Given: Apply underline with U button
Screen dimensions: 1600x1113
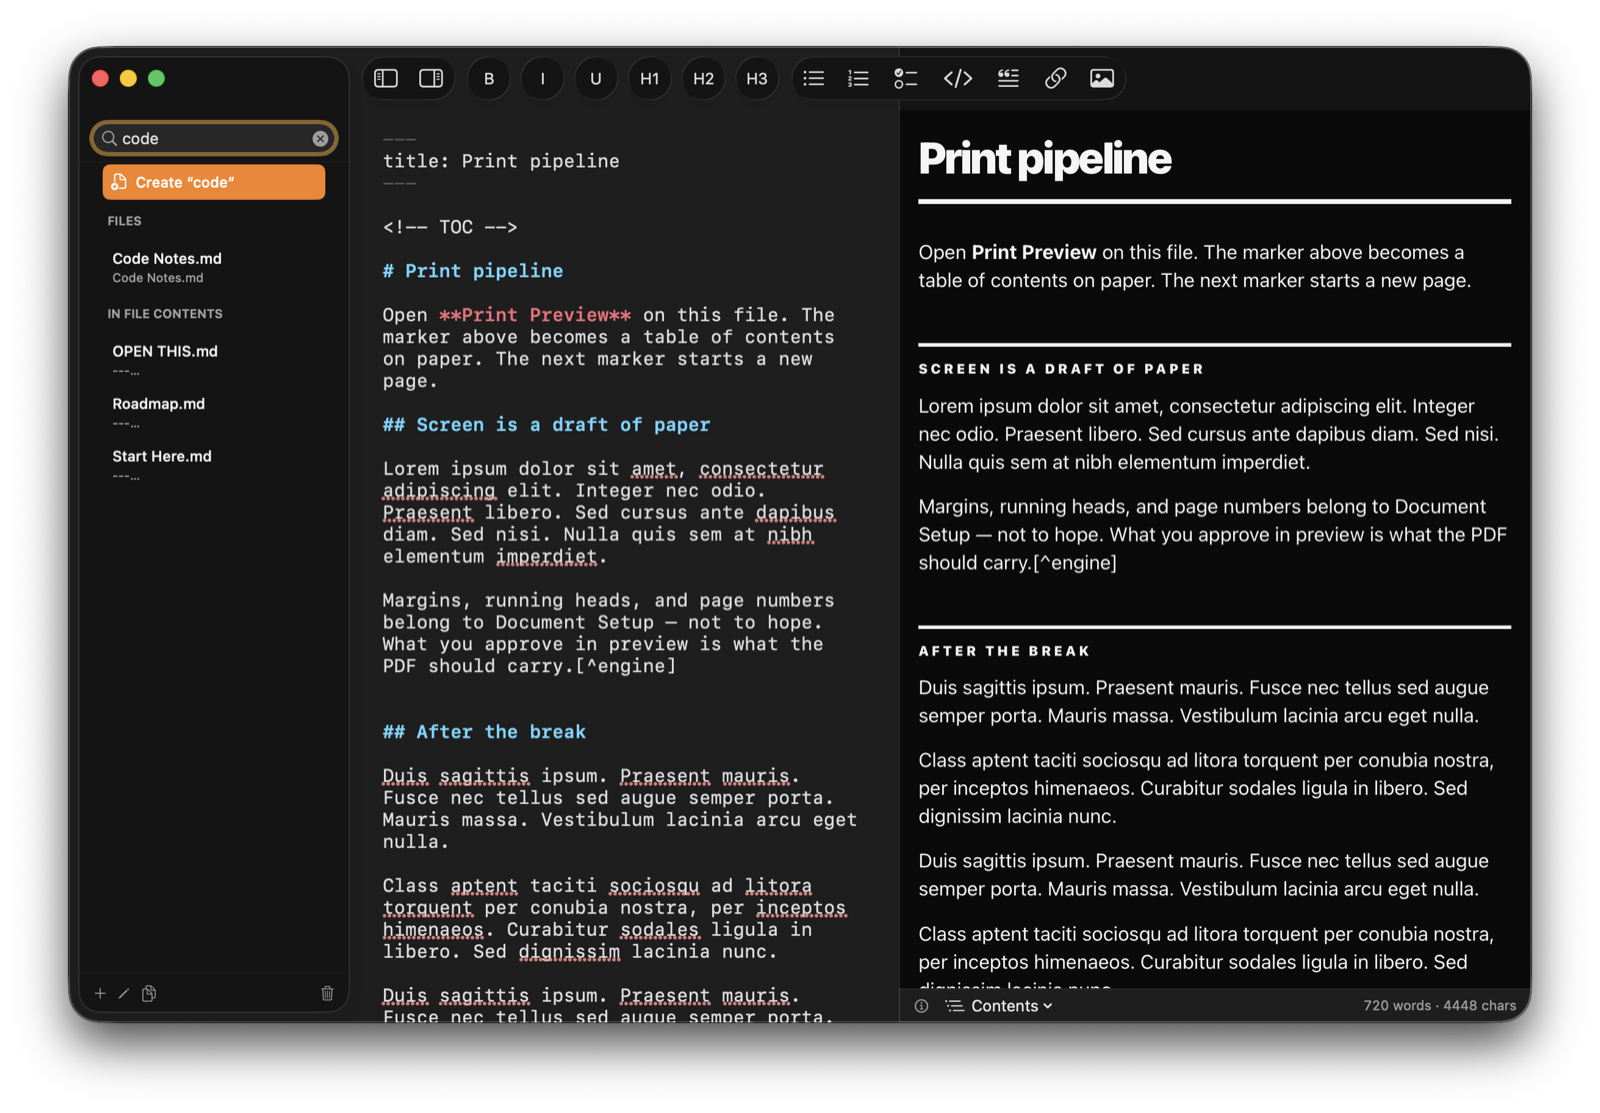Looking at the screenshot, I should coord(596,78).
